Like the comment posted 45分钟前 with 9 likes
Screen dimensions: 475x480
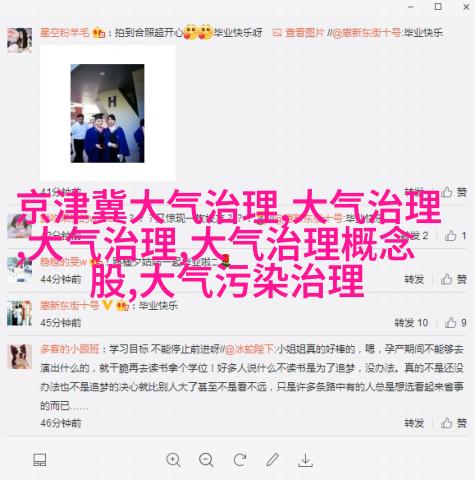tap(455, 323)
